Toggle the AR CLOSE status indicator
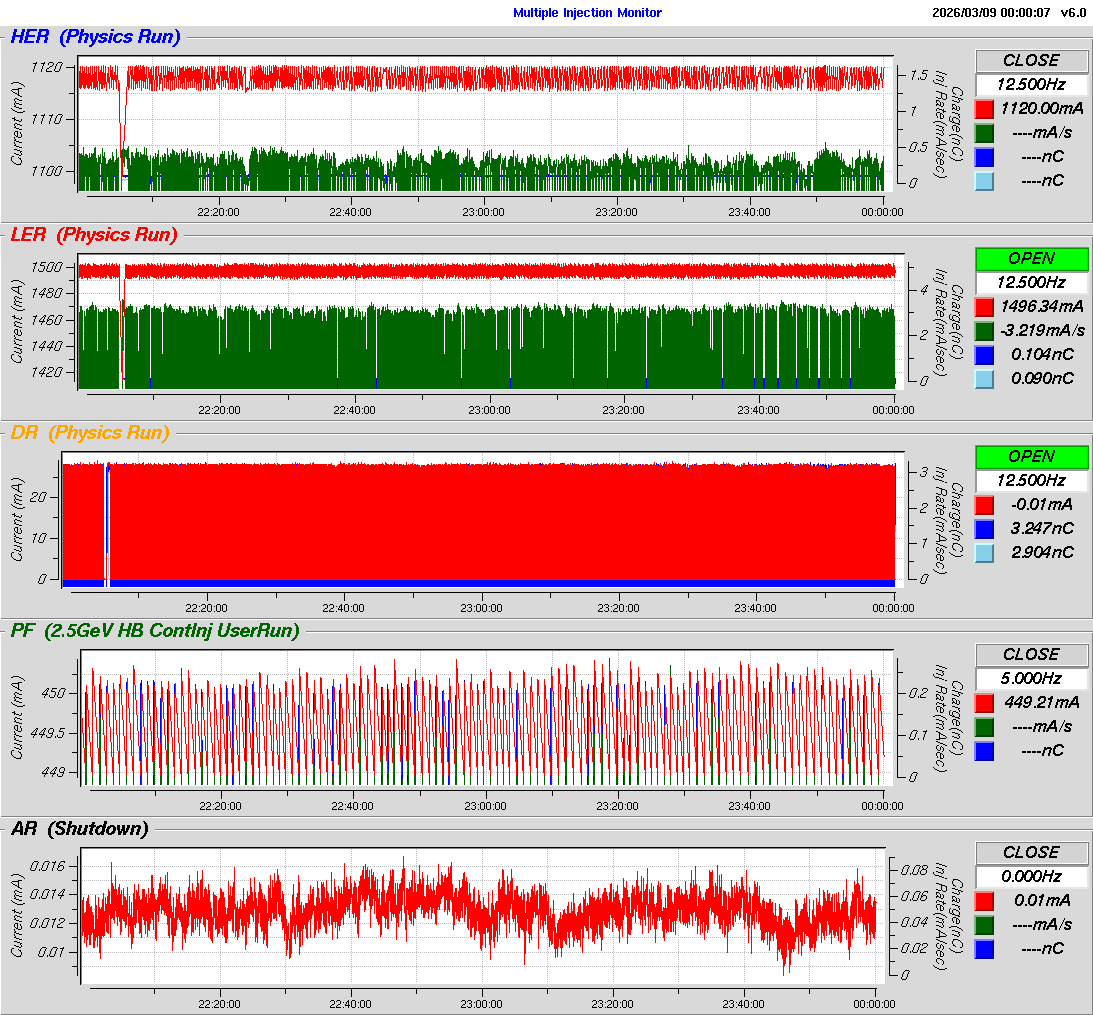Viewport: 1093px width, 1015px height. pos(1031,852)
